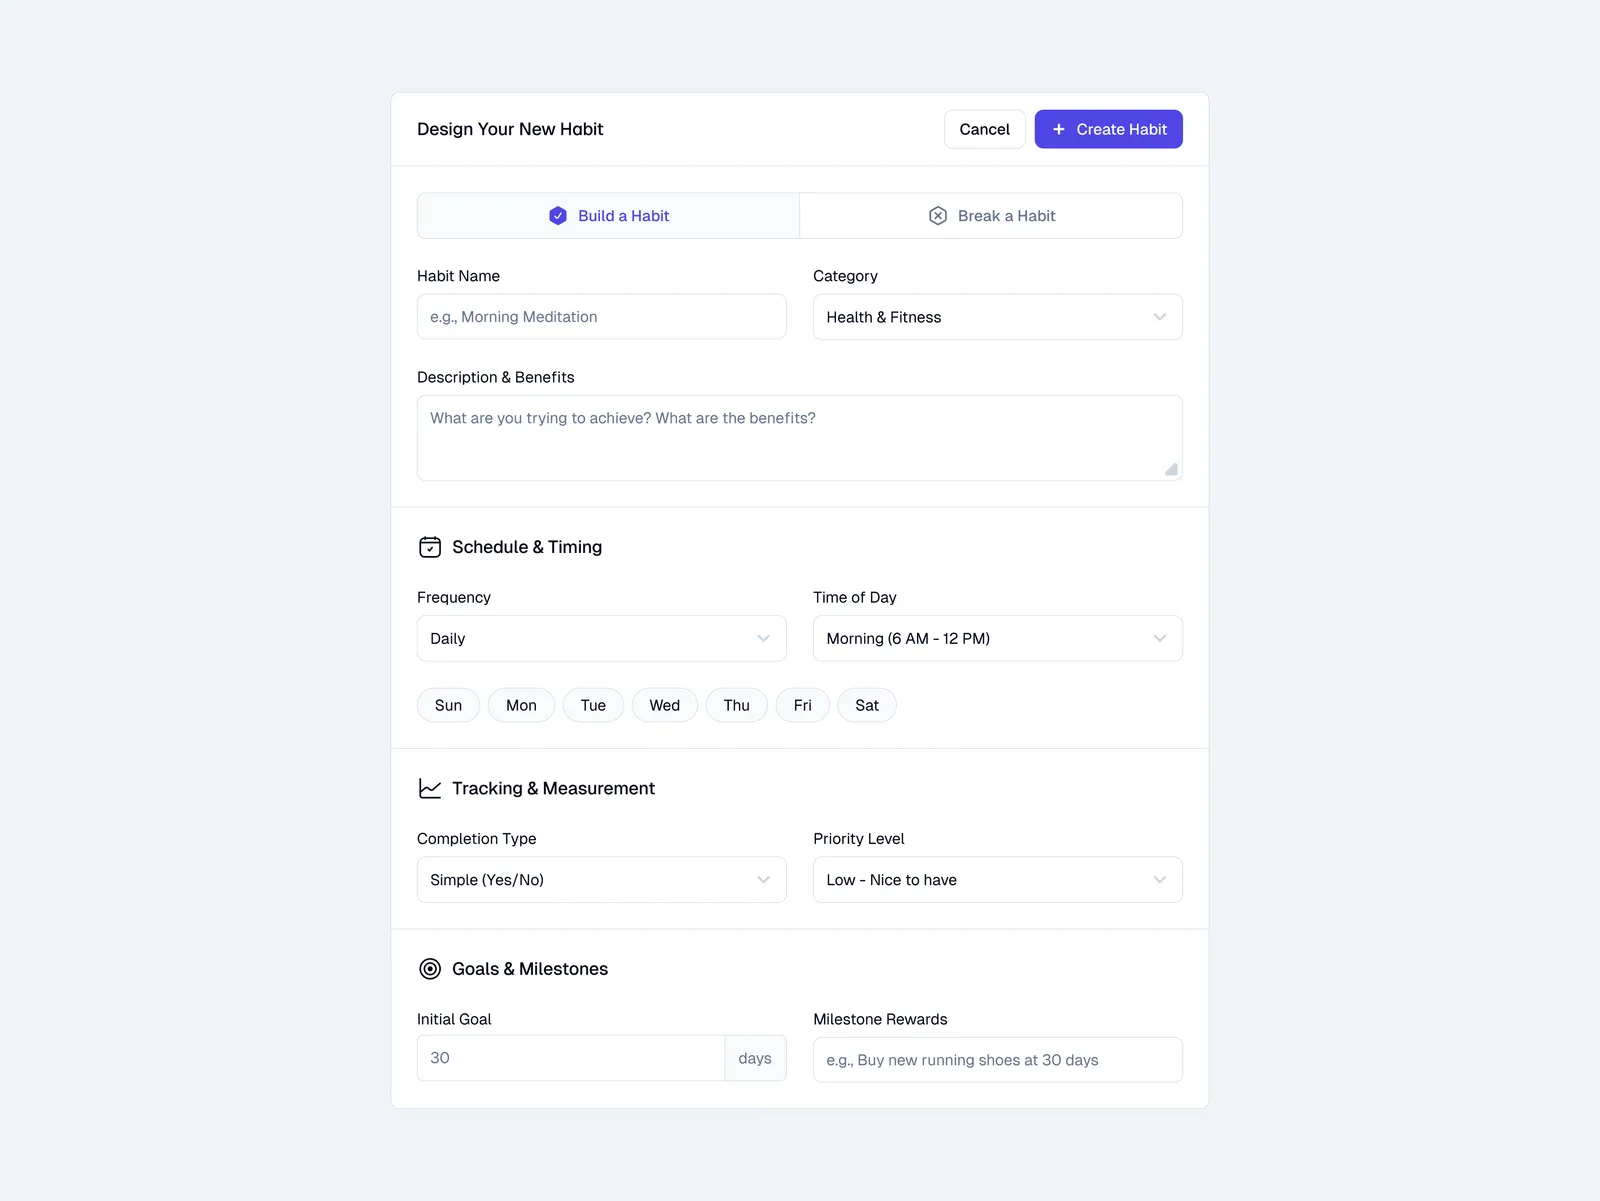Select the Fri day chip

pyautogui.click(x=802, y=706)
